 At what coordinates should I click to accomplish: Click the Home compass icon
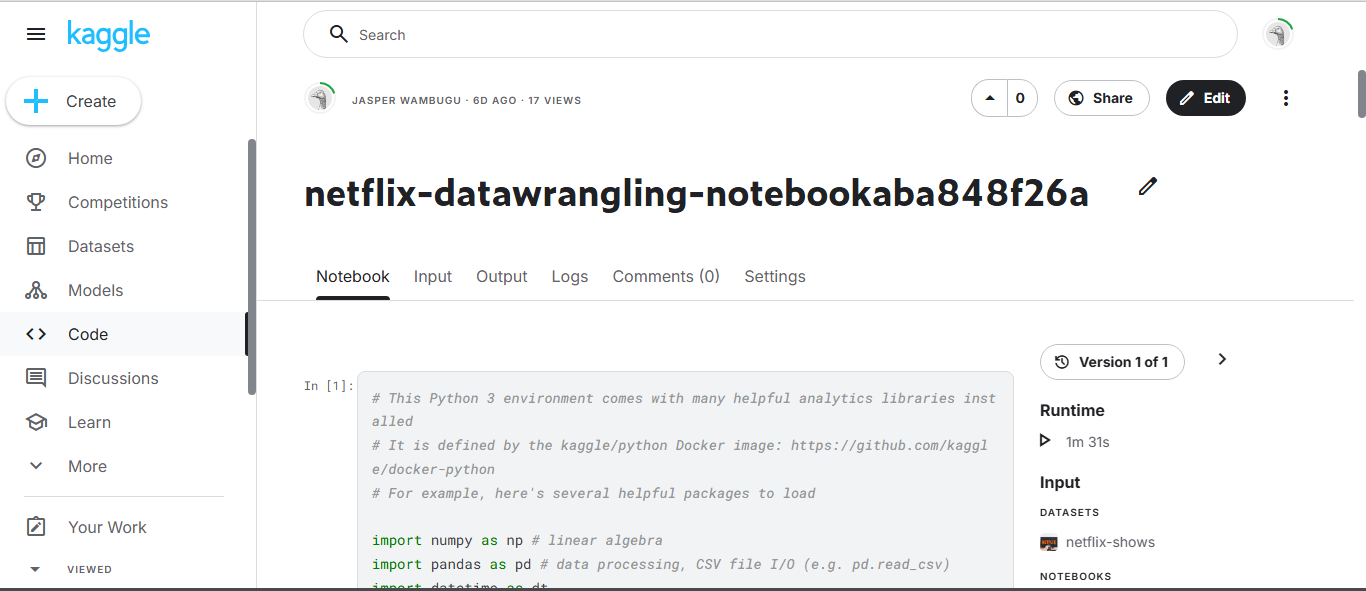pos(36,158)
